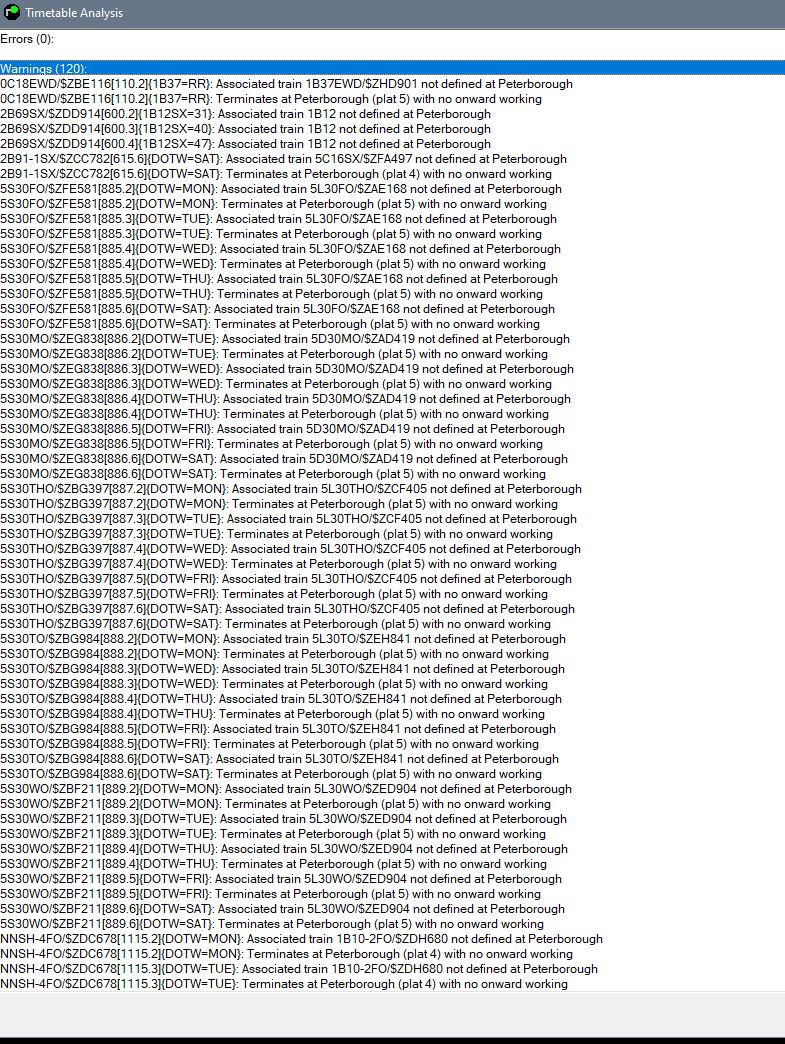Select 2B91-1SX associated train 5C16SX warning
The height and width of the screenshot is (1044, 785).
click(284, 159)
